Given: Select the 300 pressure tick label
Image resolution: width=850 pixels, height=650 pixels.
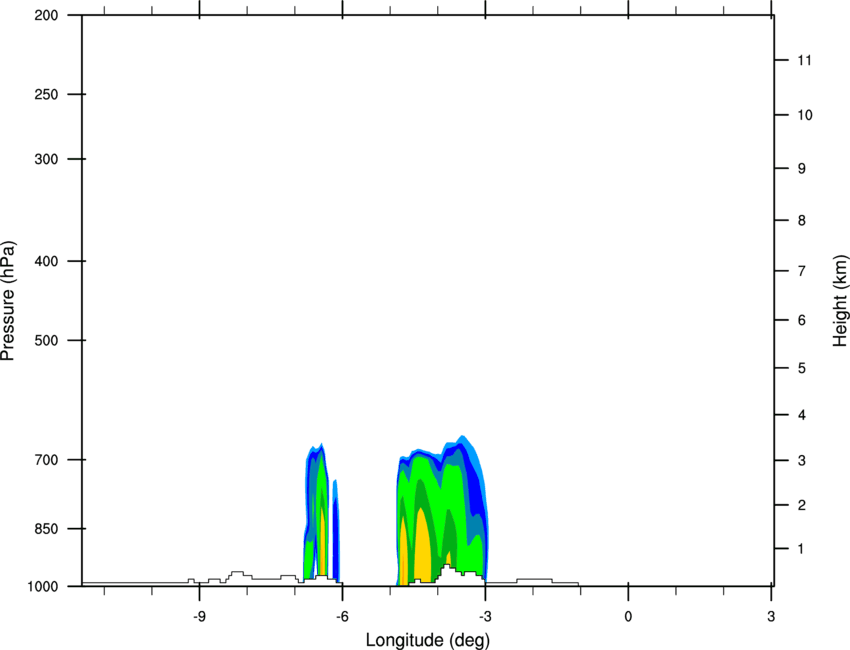Looking at the screenshot, I should [46, 159].
